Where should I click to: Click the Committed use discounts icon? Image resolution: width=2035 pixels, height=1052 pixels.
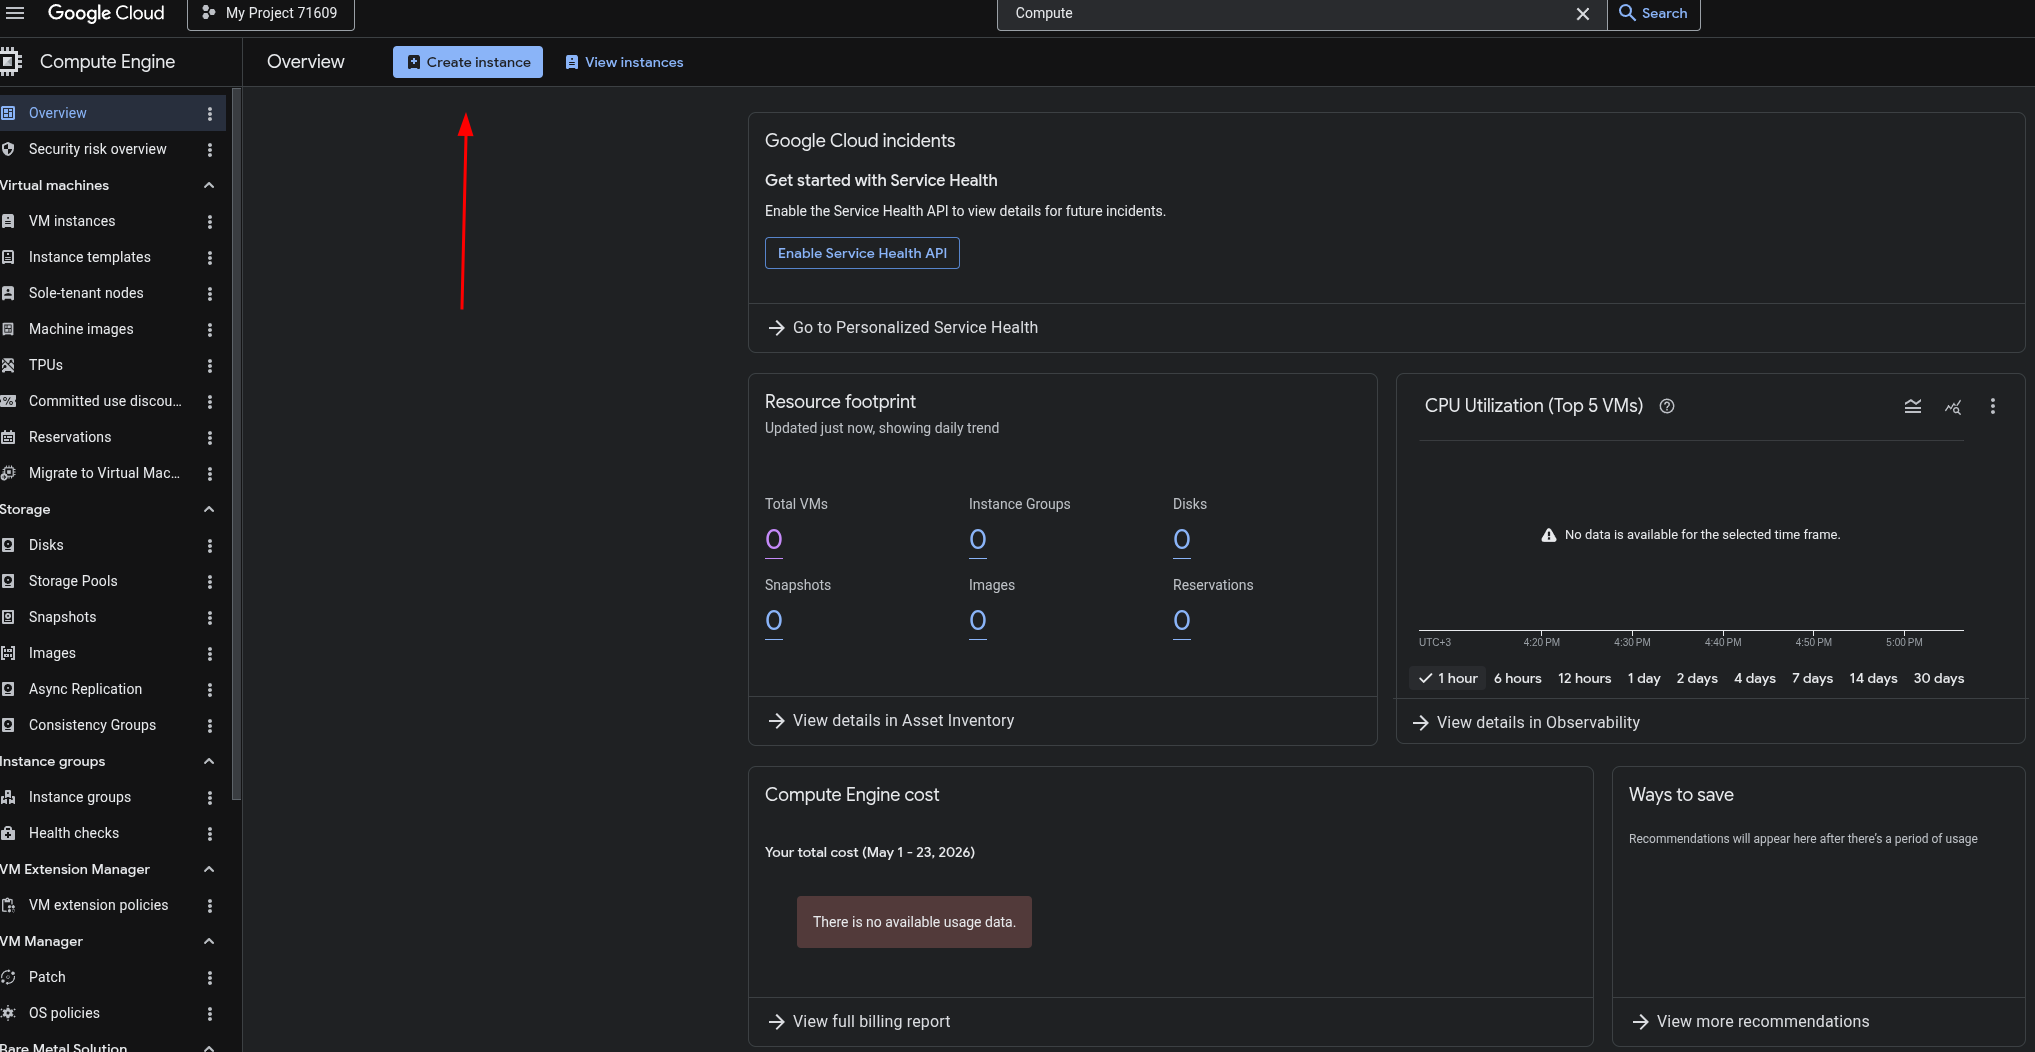click(x=8, y=401)
